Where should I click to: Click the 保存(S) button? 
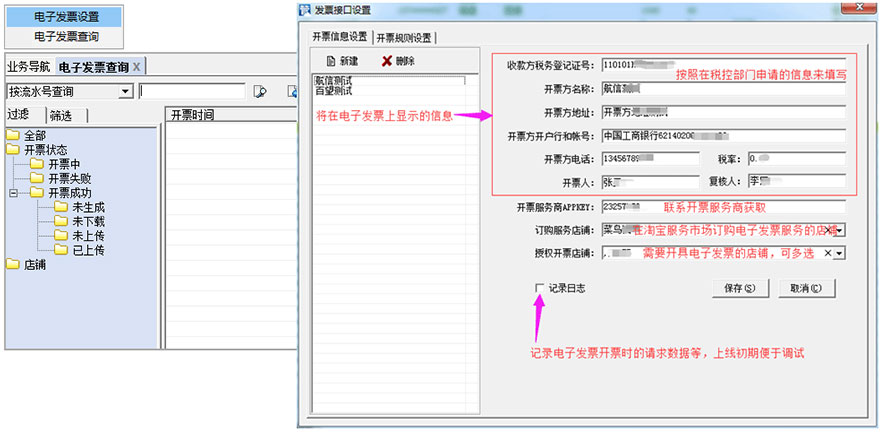click(740, 288)
